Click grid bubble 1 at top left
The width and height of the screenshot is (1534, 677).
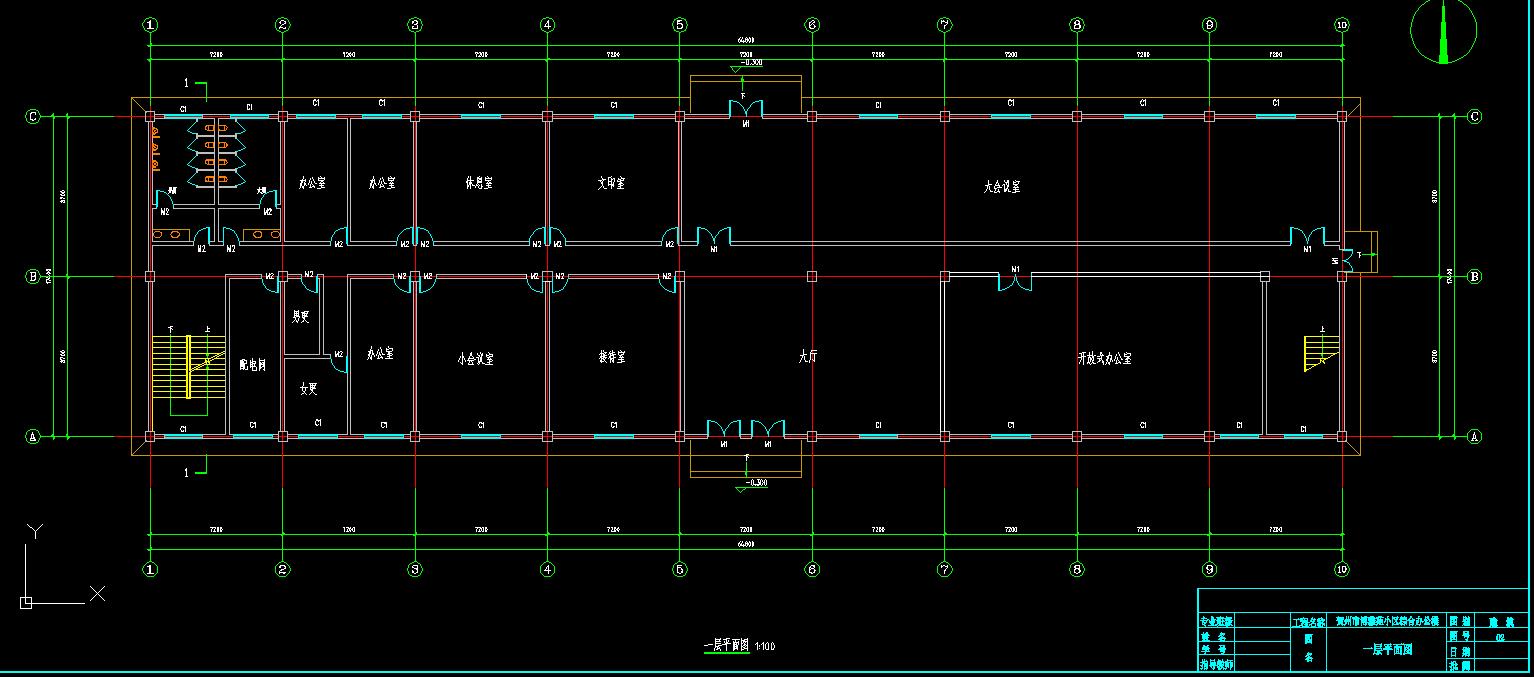(150, 24)
